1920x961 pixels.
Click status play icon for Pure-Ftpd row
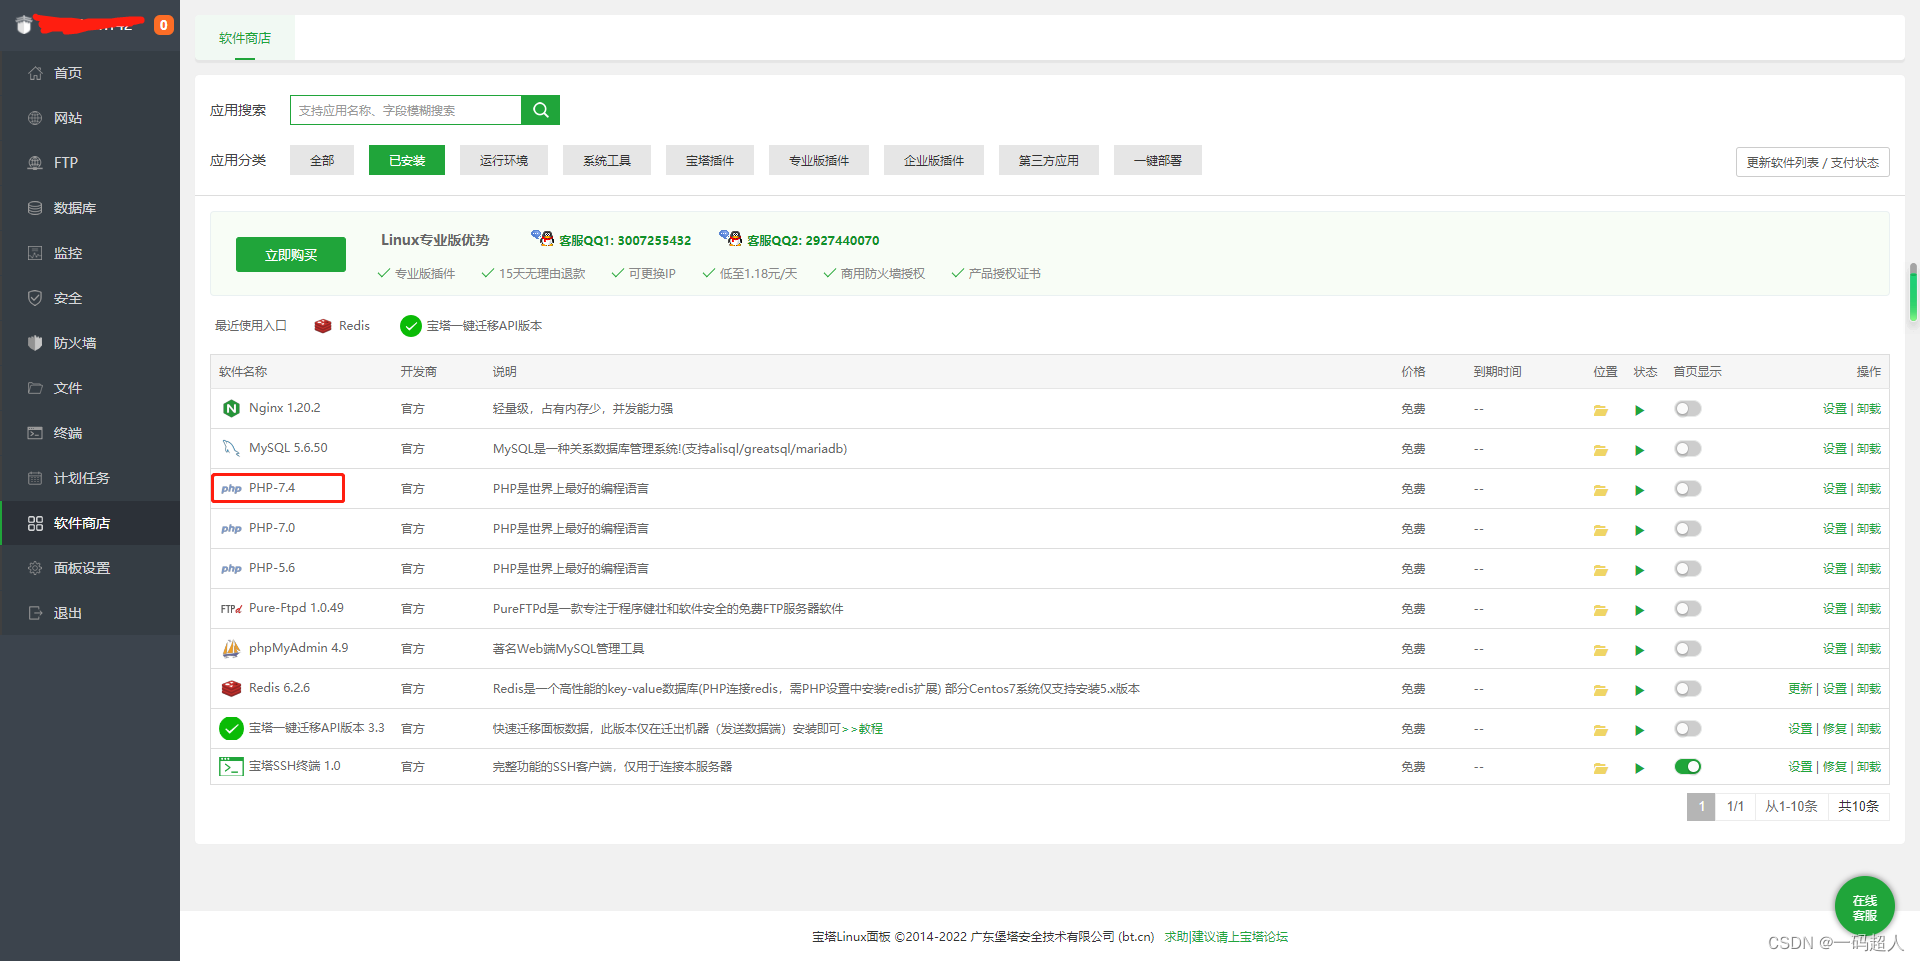tap(1639, 610)
